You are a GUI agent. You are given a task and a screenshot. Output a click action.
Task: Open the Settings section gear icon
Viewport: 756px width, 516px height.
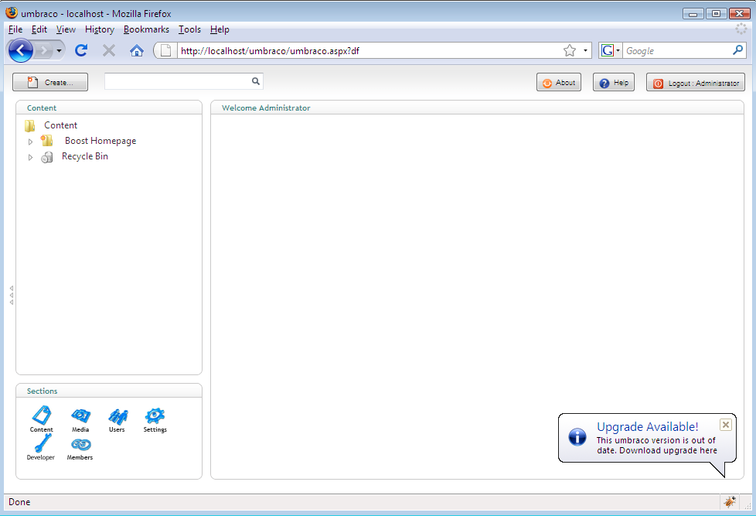pyautogui.click(x=155, y=415)
